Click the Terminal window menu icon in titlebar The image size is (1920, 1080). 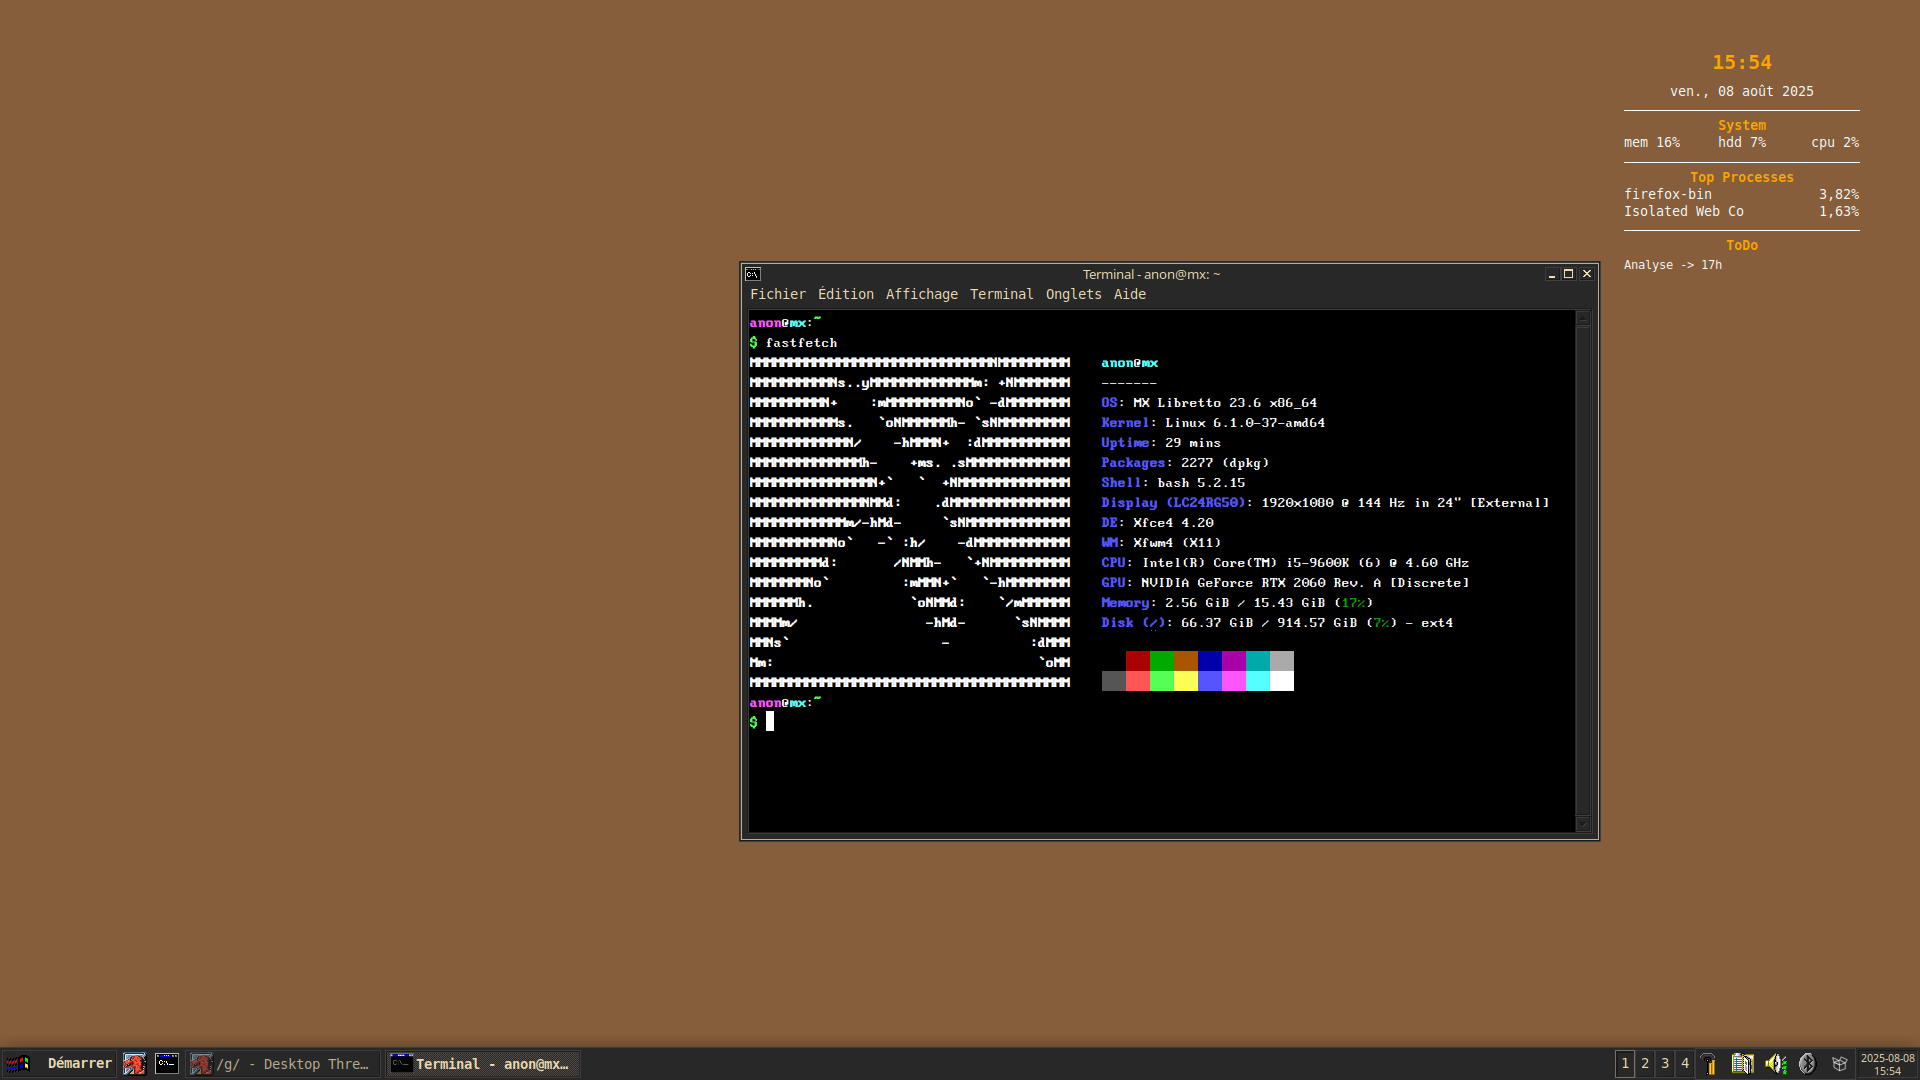[x=753, y=274]
